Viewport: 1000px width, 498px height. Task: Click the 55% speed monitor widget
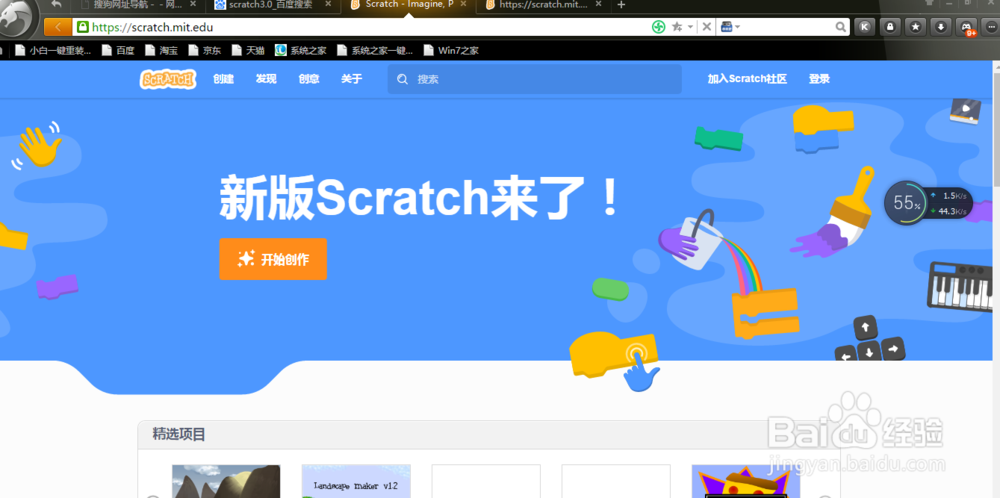click(929, 203)
